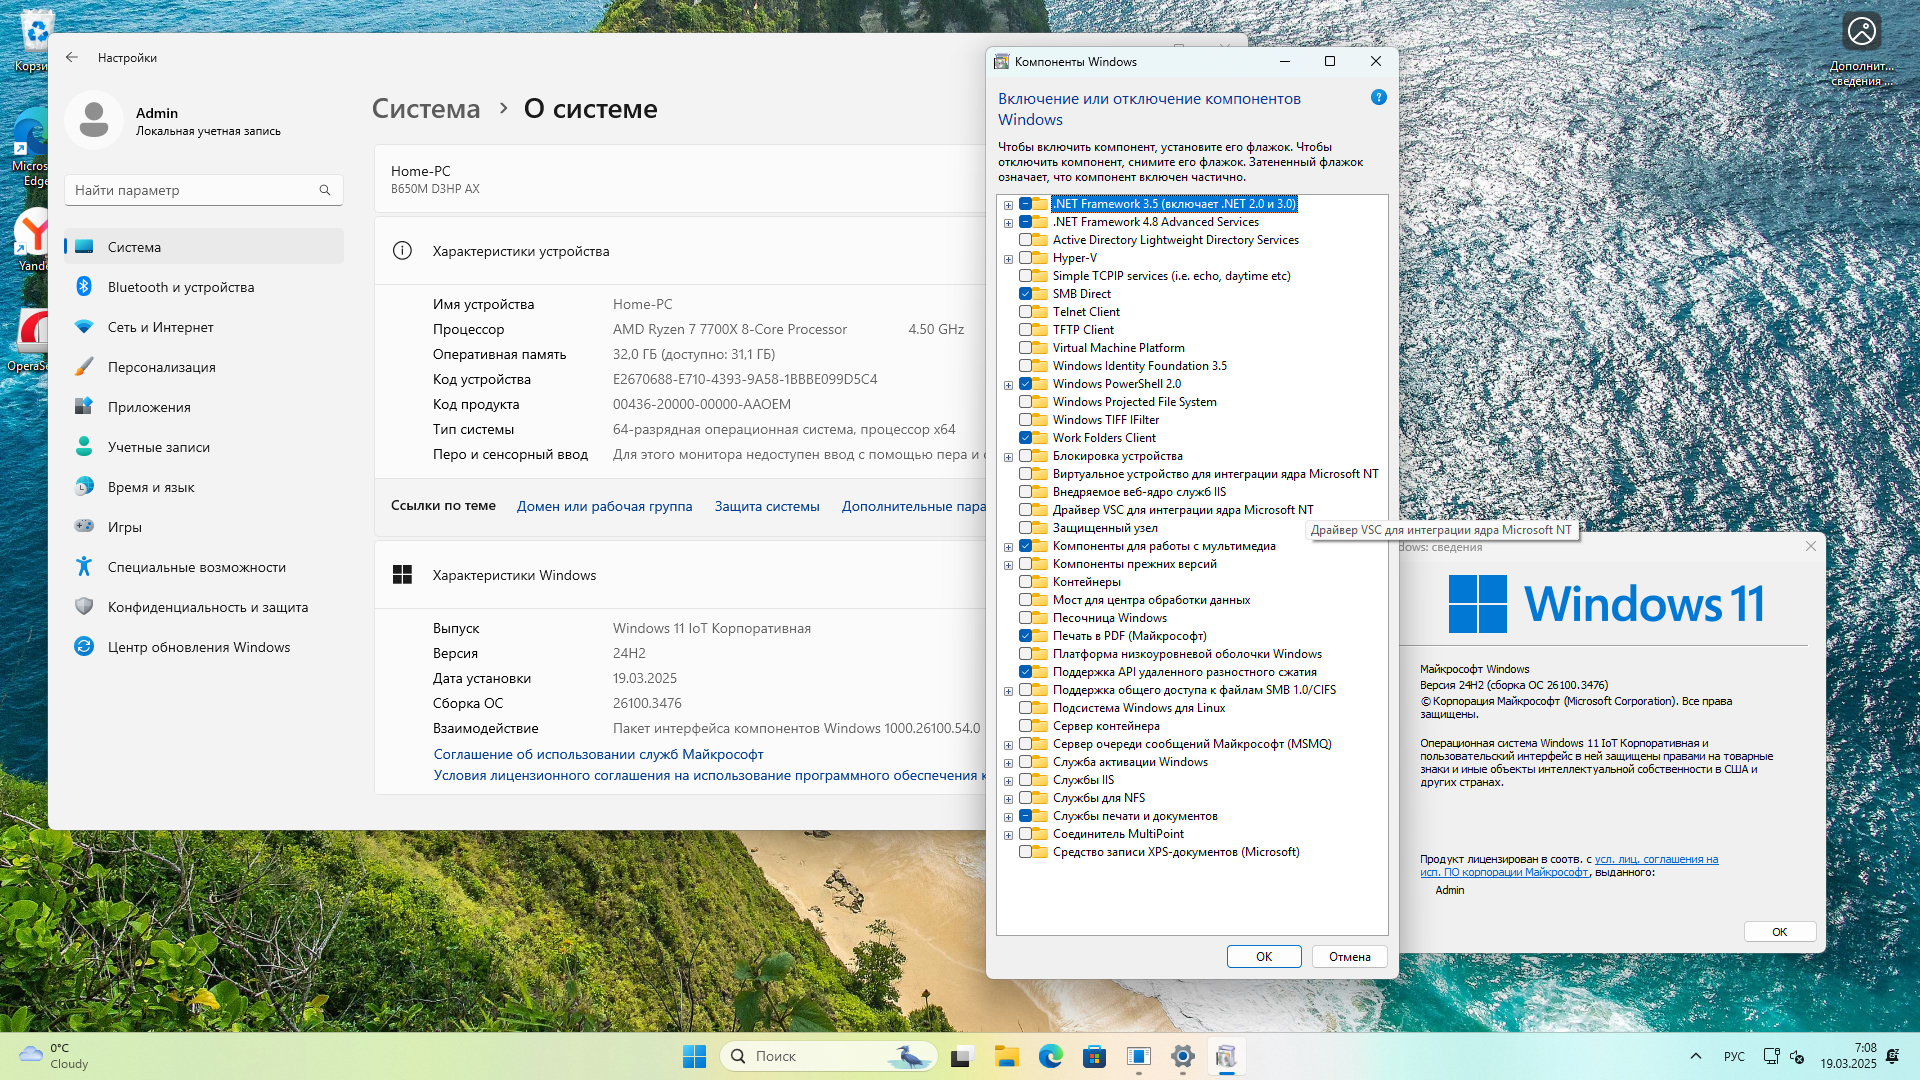1920x1080 pixels.
Task: Open Центр обновления Windows section
Action: click(x=199, y=647)
